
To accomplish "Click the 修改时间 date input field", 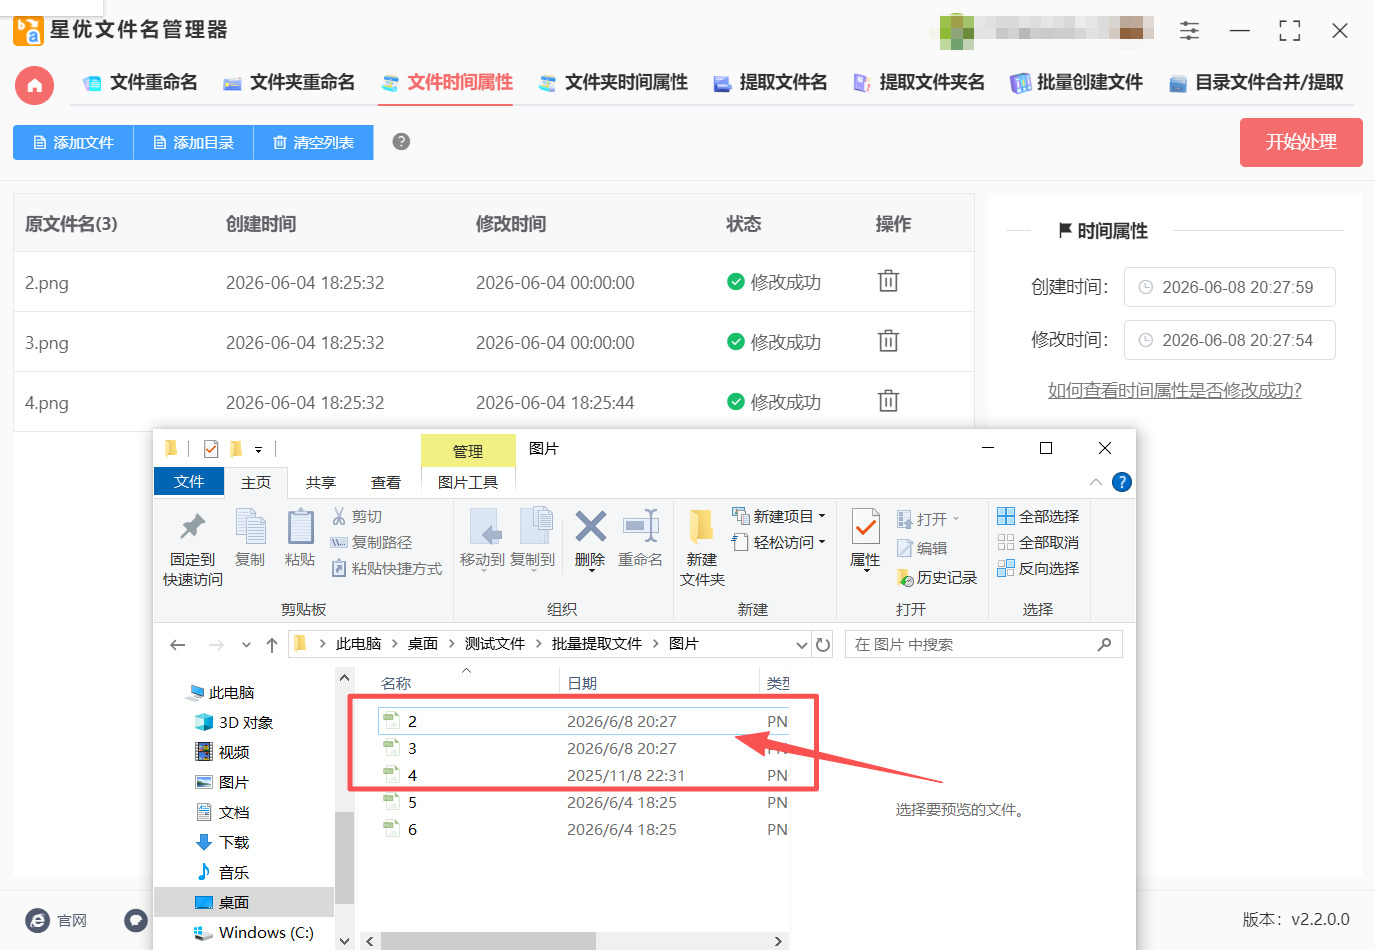I will (1229, 340).
